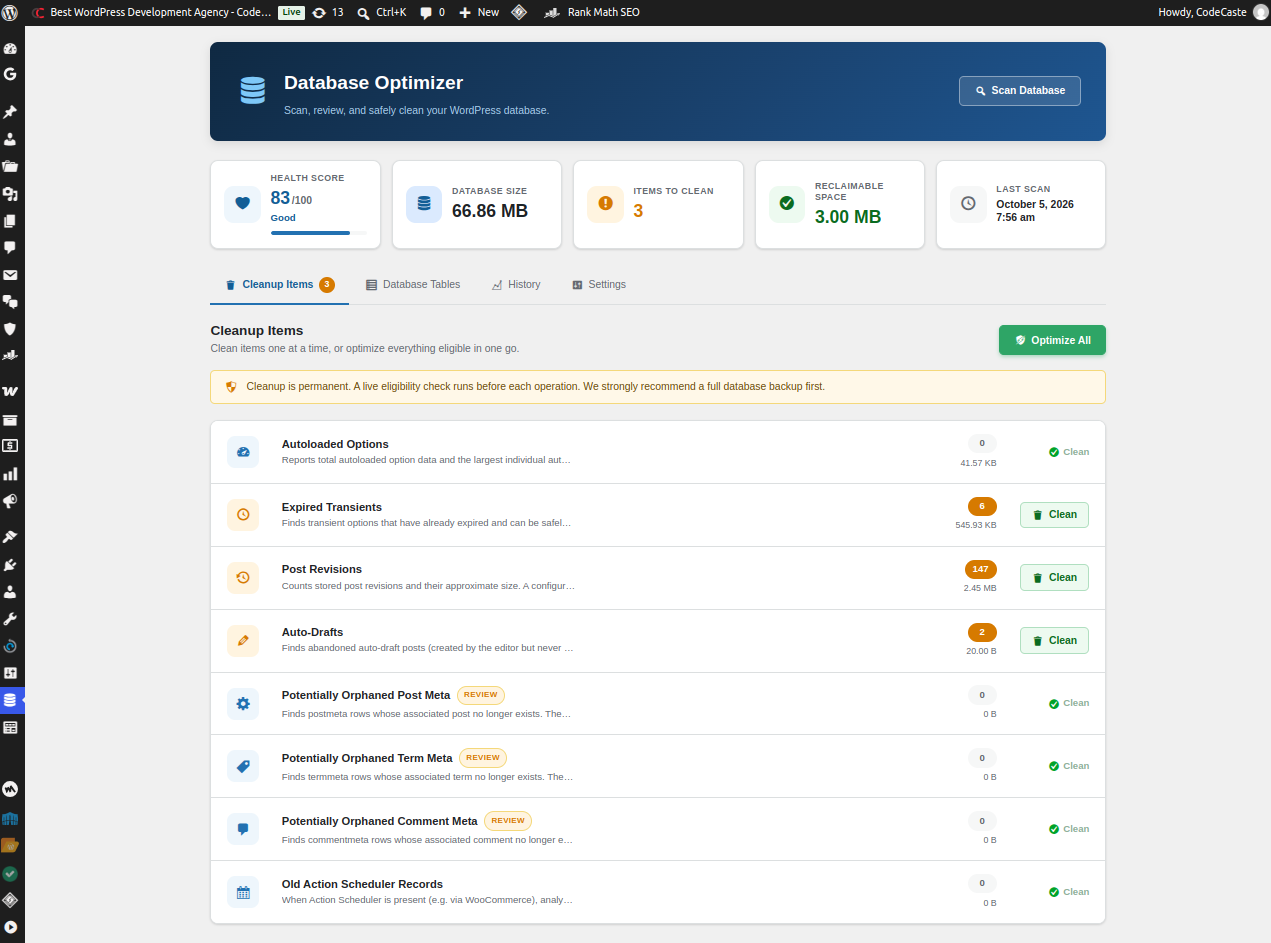Click the 147 count badge for Post Revisions
This screenshot has height=943, width=1271.
click(x=981, y=569)
